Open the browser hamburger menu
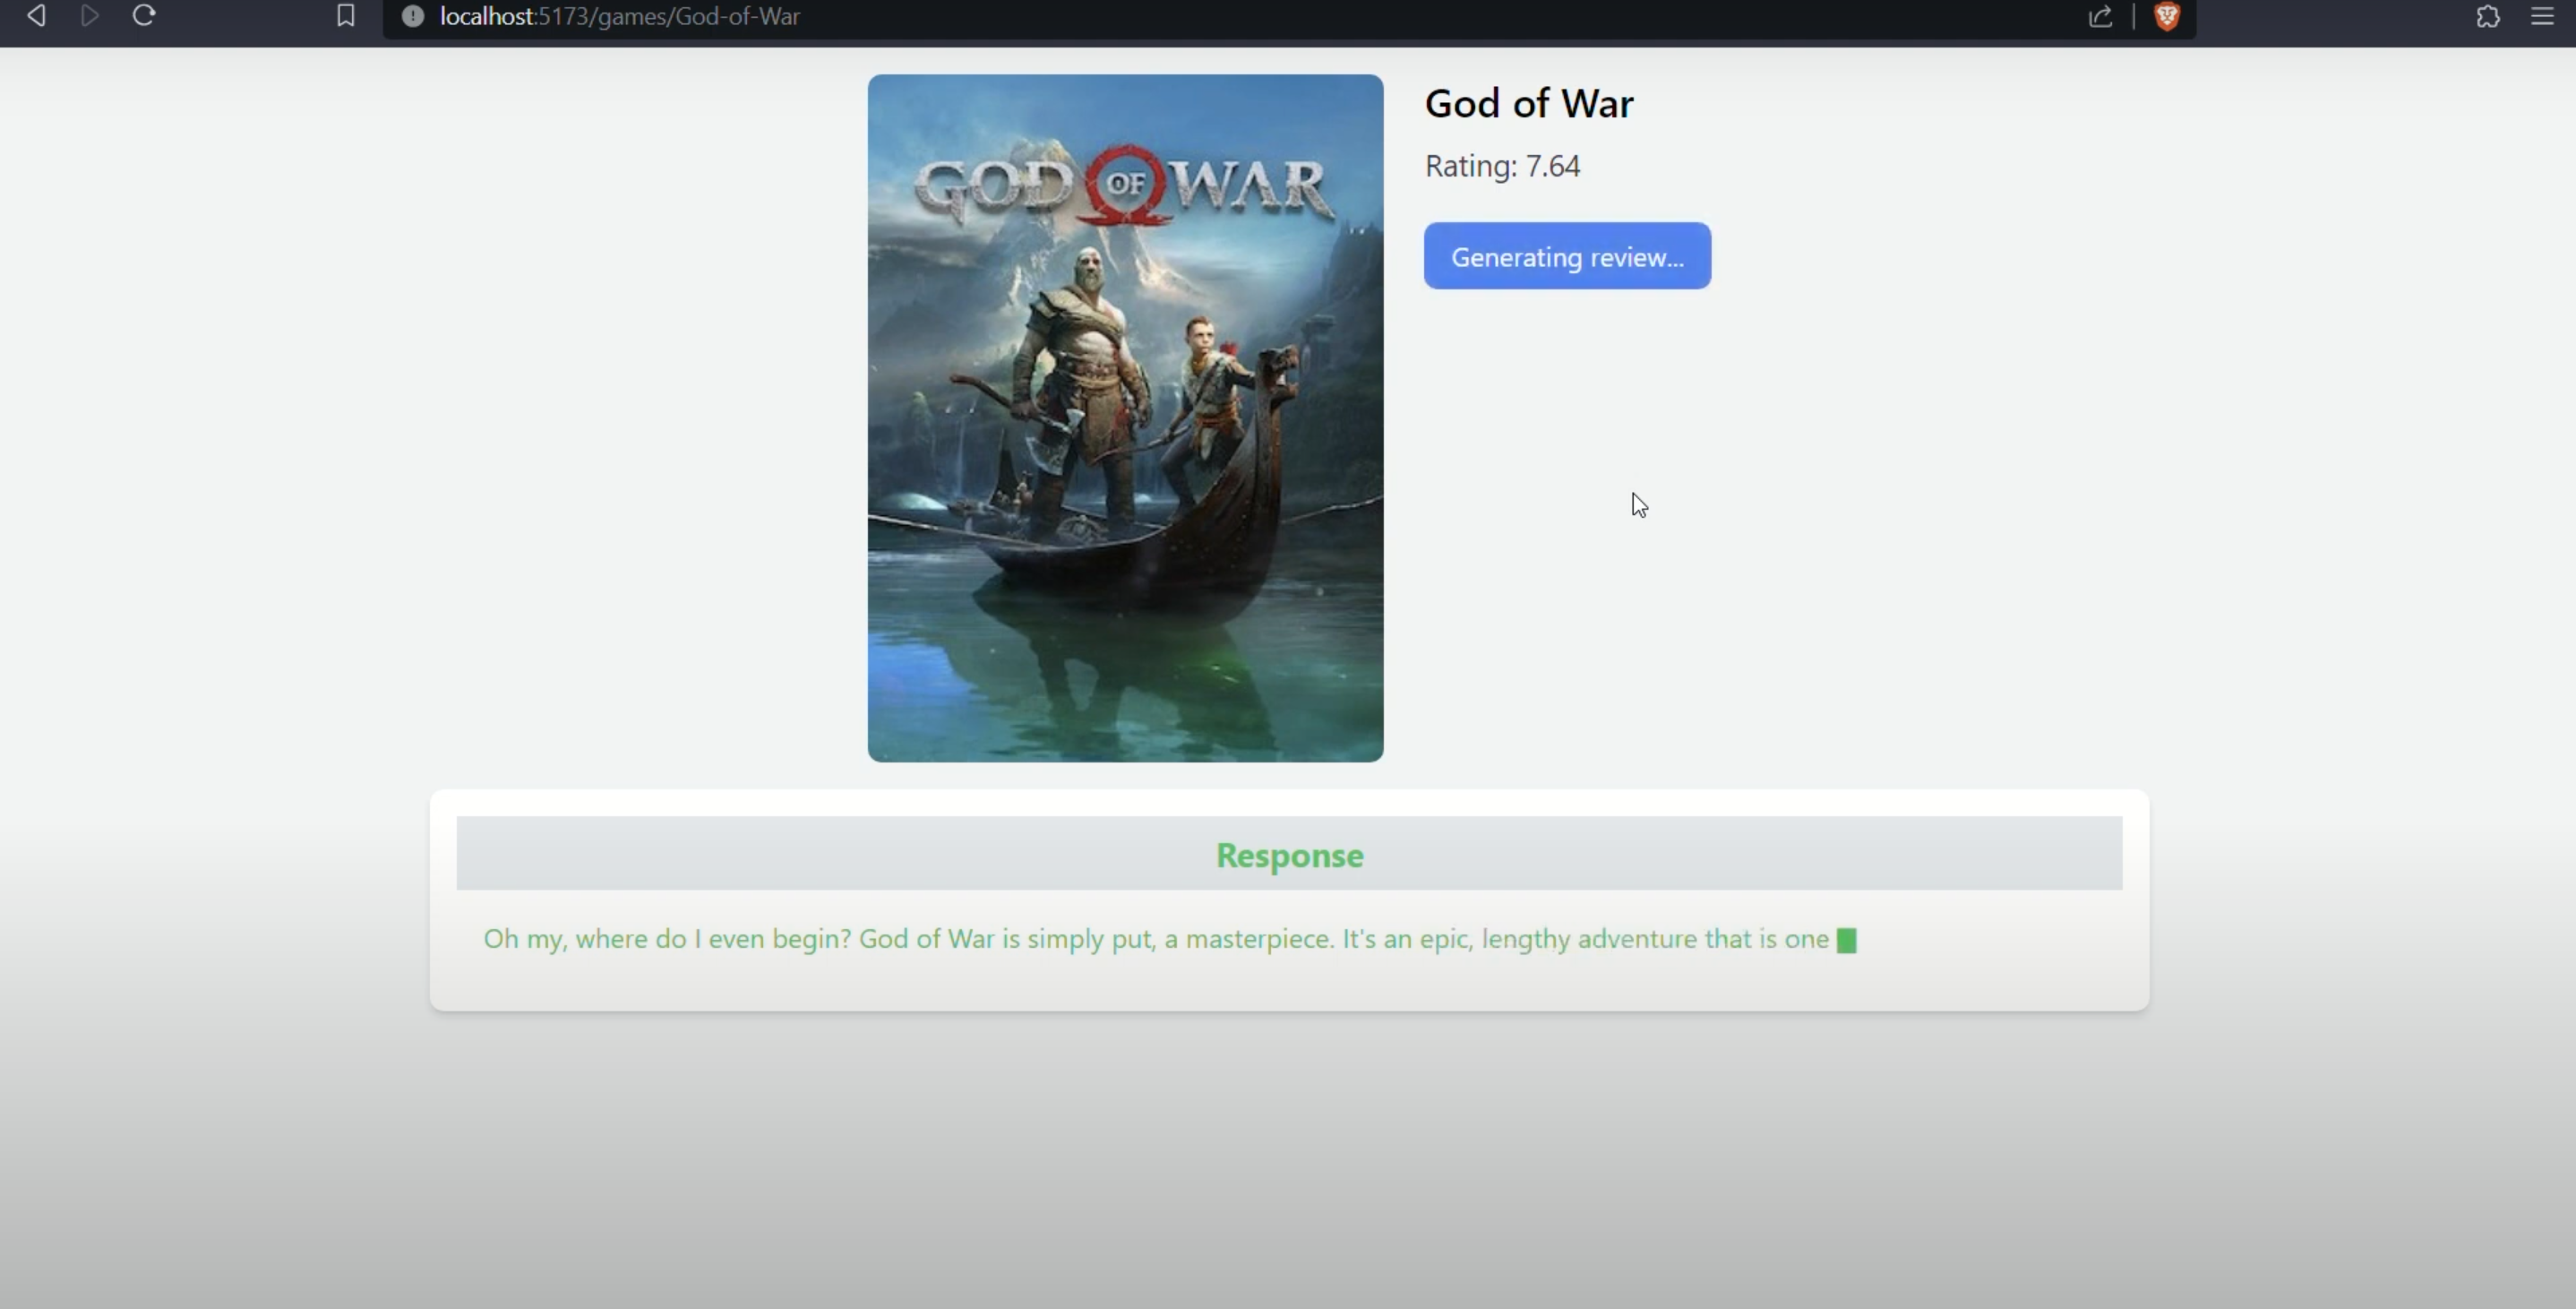 [2542, 16]
